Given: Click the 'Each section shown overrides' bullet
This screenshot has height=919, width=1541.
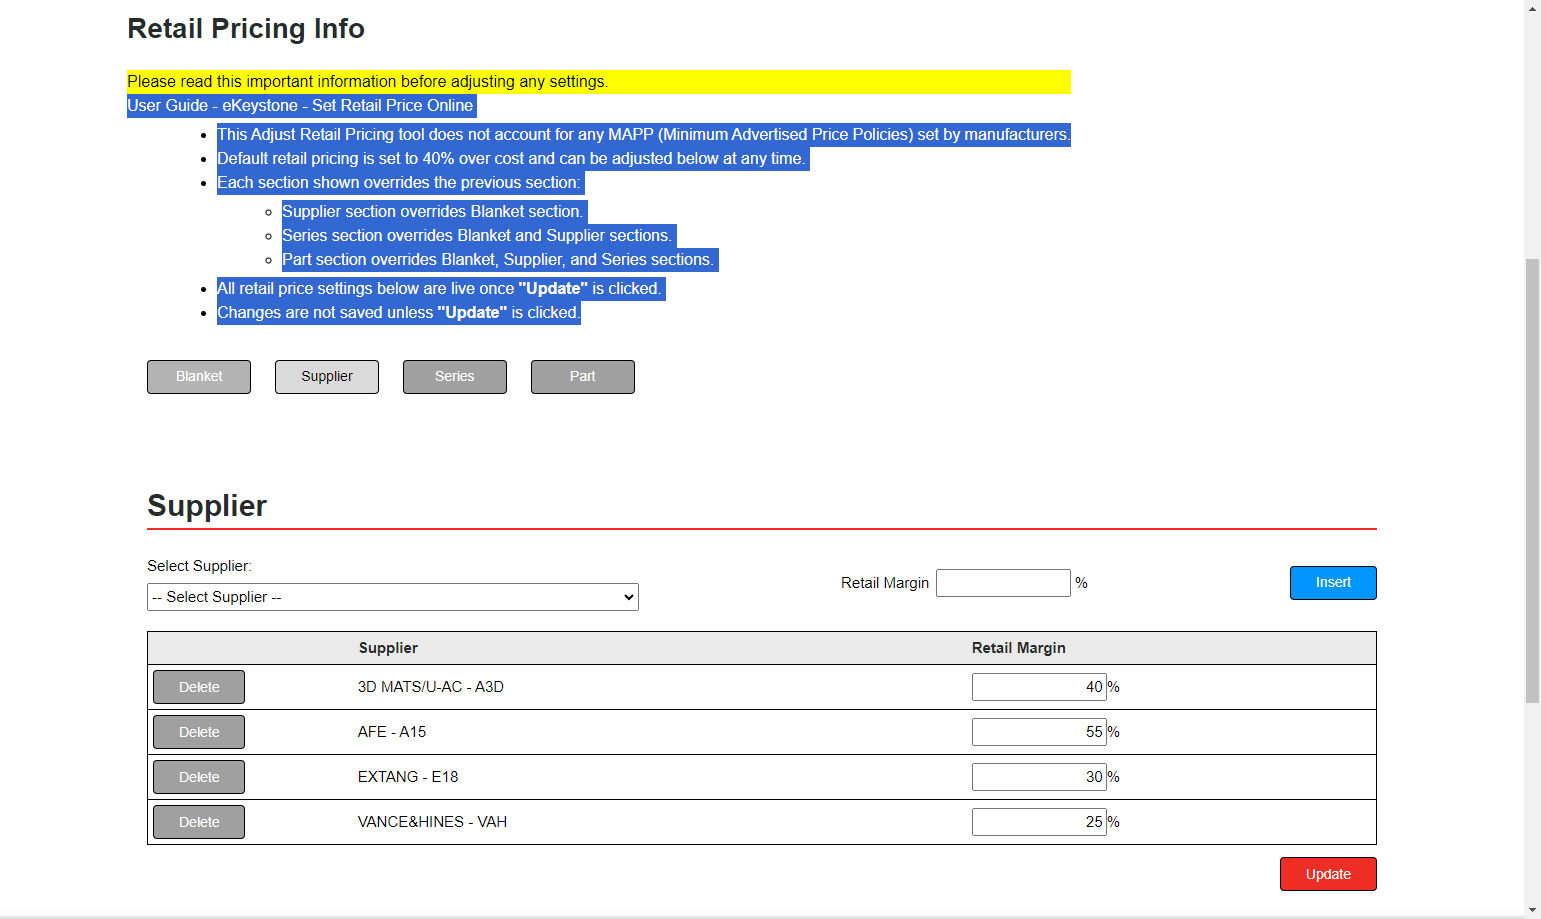Looking at the screenshot, I should pyautogui.click(x=398, y=183).
